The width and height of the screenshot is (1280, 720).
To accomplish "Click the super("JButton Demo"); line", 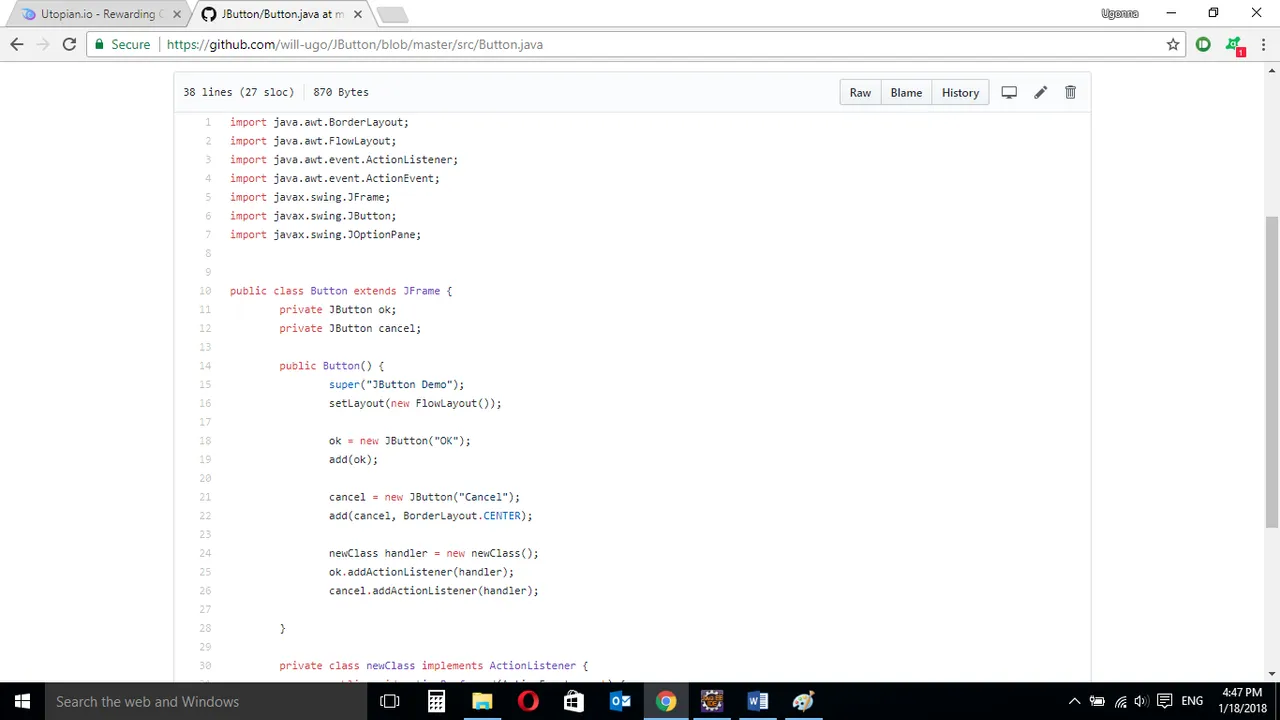I will coord(396,385).
